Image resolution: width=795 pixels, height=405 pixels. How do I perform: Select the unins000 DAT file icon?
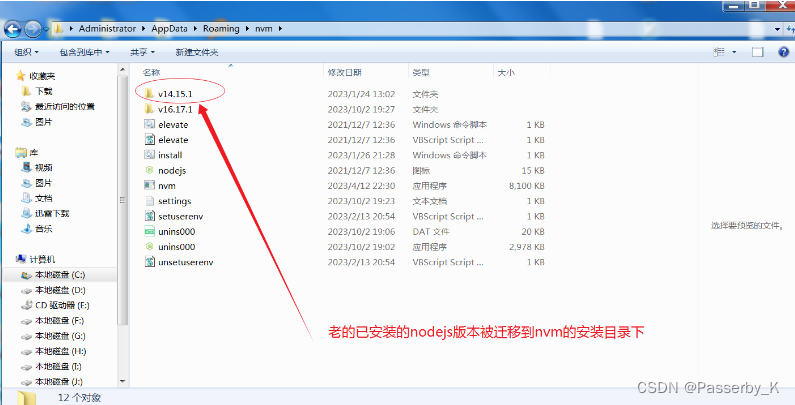coord(149,231)
